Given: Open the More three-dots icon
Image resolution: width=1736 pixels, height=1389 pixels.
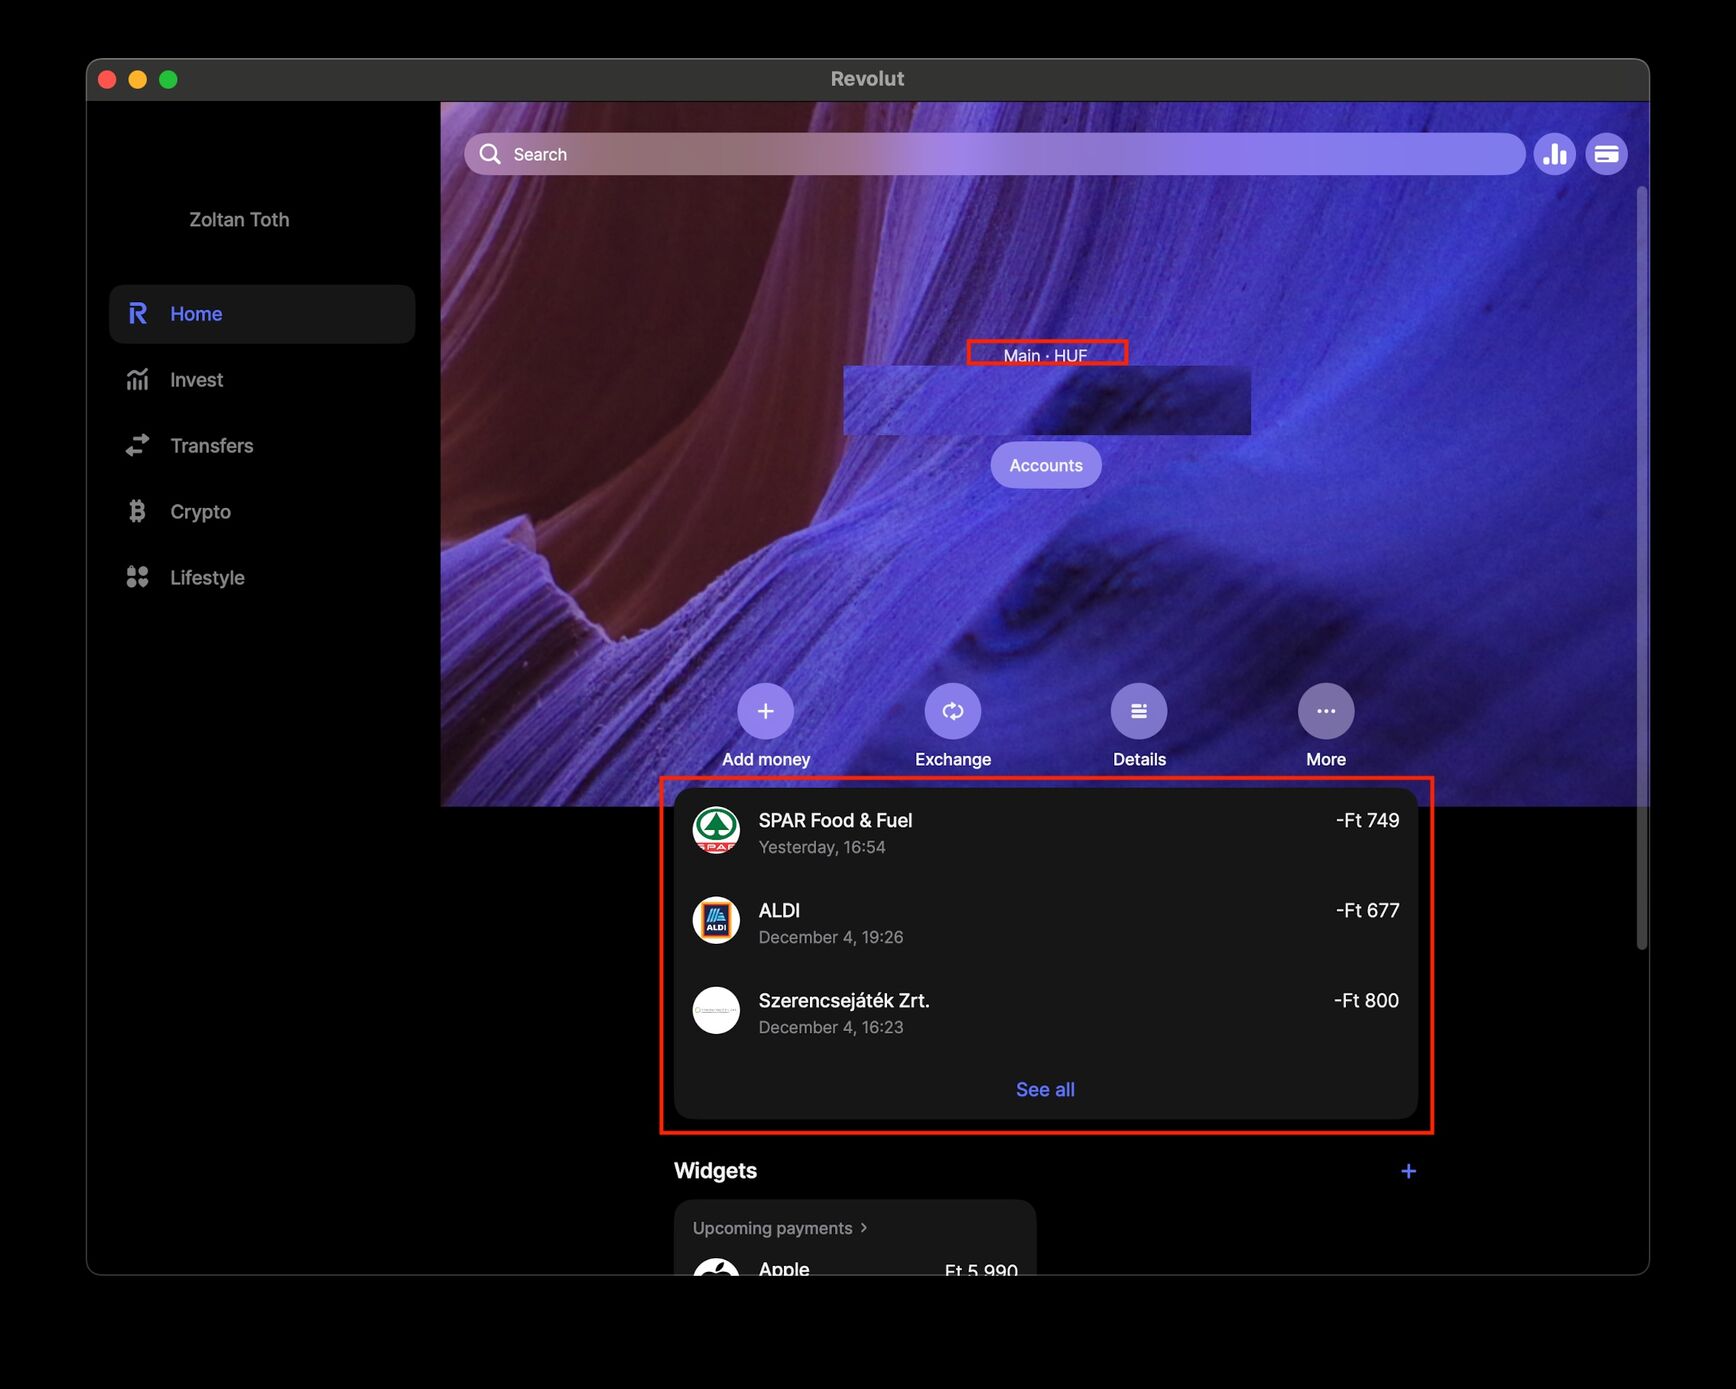Looking at the screenshot, I should [x=1326, y=711].
